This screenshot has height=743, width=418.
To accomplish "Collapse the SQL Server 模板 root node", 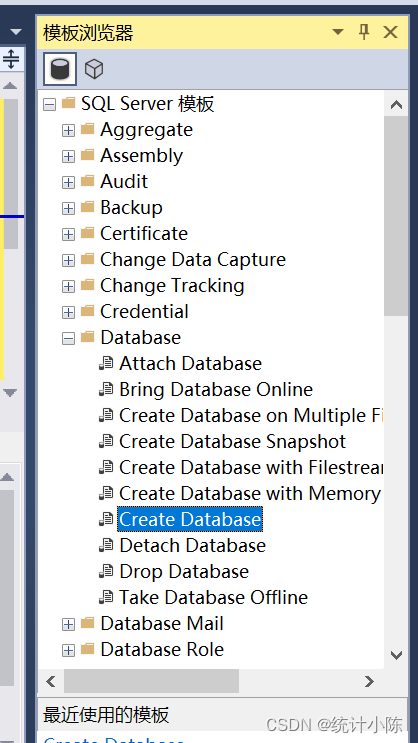I will pos(49,104).
